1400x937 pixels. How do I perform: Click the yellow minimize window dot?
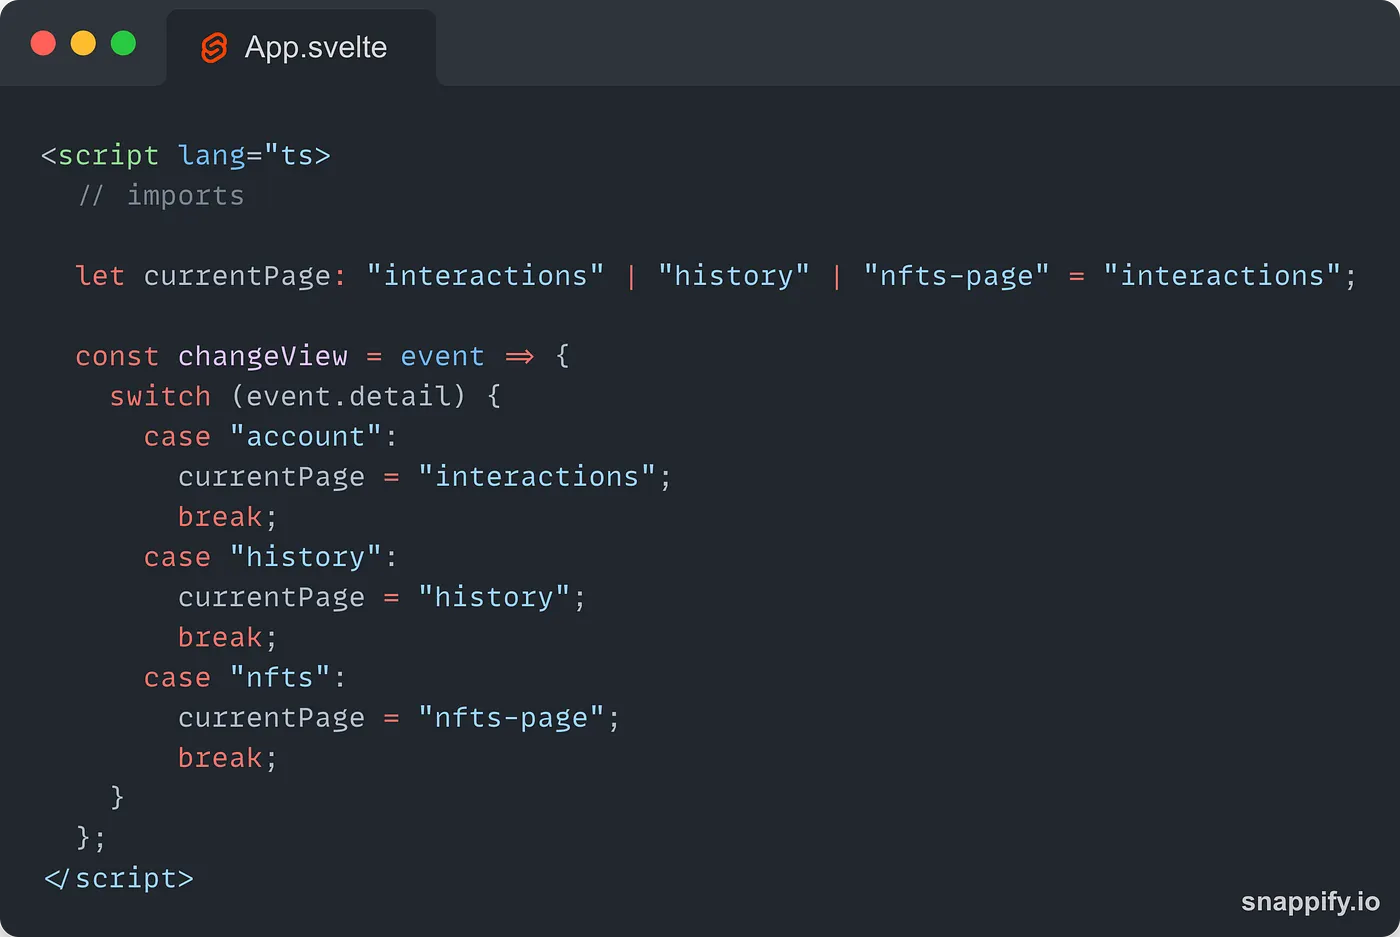pyautogui.click(x=83, y=44)
